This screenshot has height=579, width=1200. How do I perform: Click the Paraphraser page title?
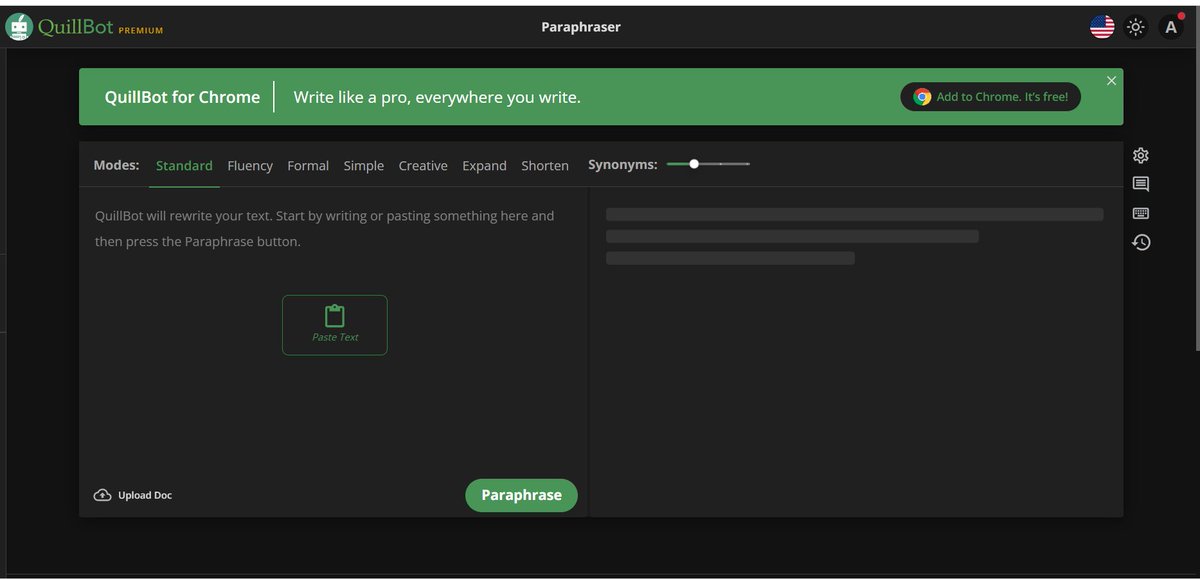point(581,27)
